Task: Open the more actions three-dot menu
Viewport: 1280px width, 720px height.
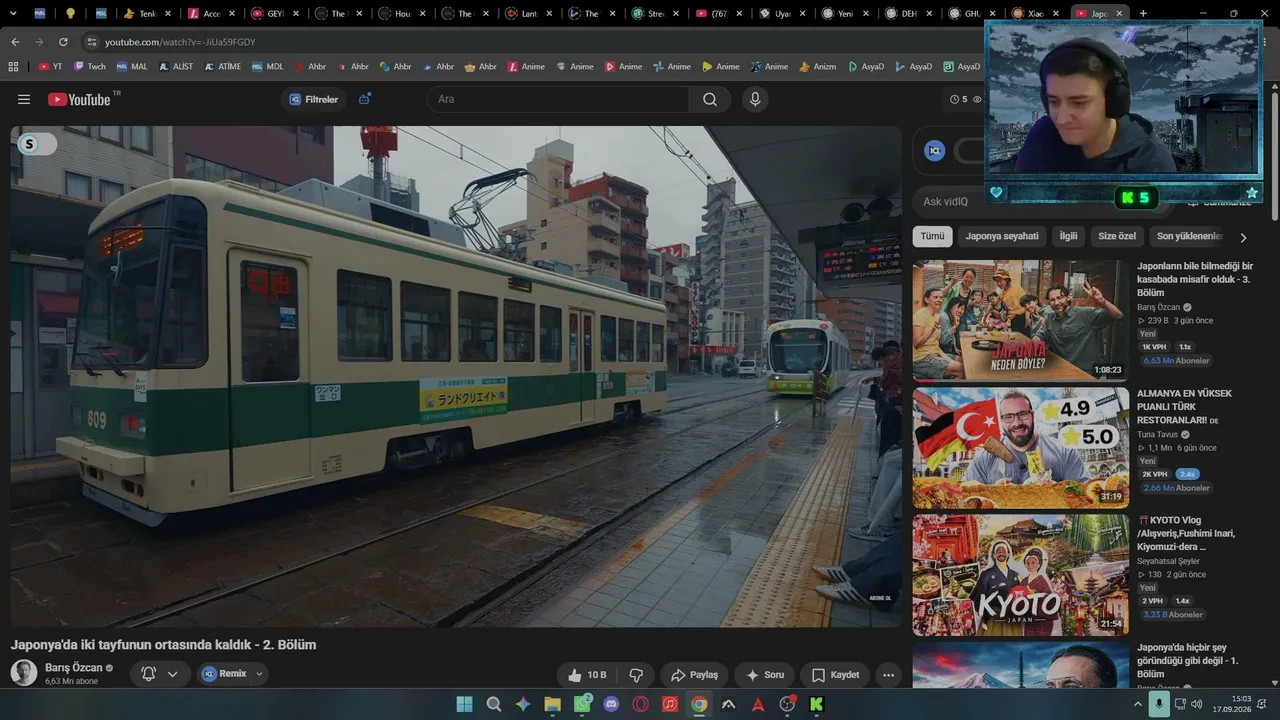Action: pyautogui.click(x=889, y=675)
